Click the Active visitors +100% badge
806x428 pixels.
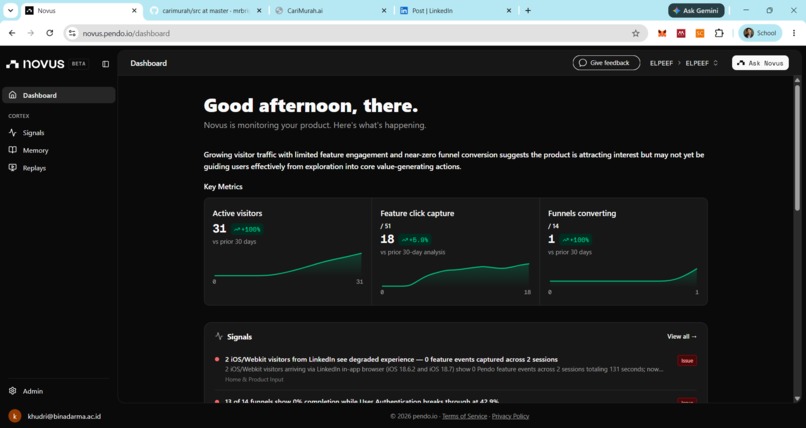point(248,229)
